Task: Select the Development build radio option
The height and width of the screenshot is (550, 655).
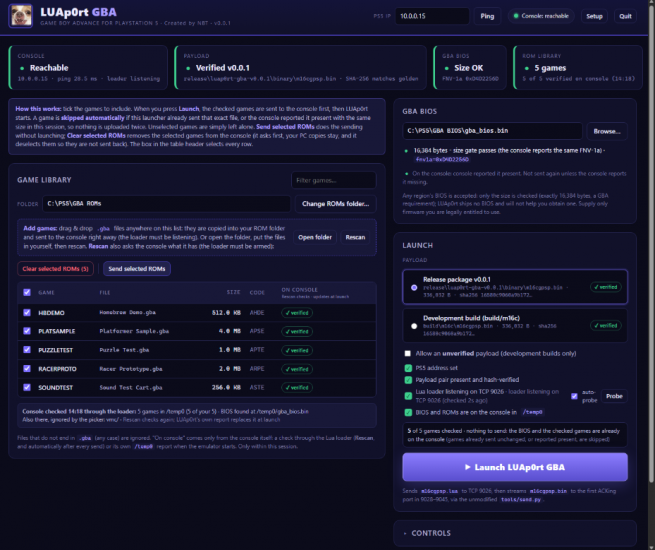Action: 414,326
